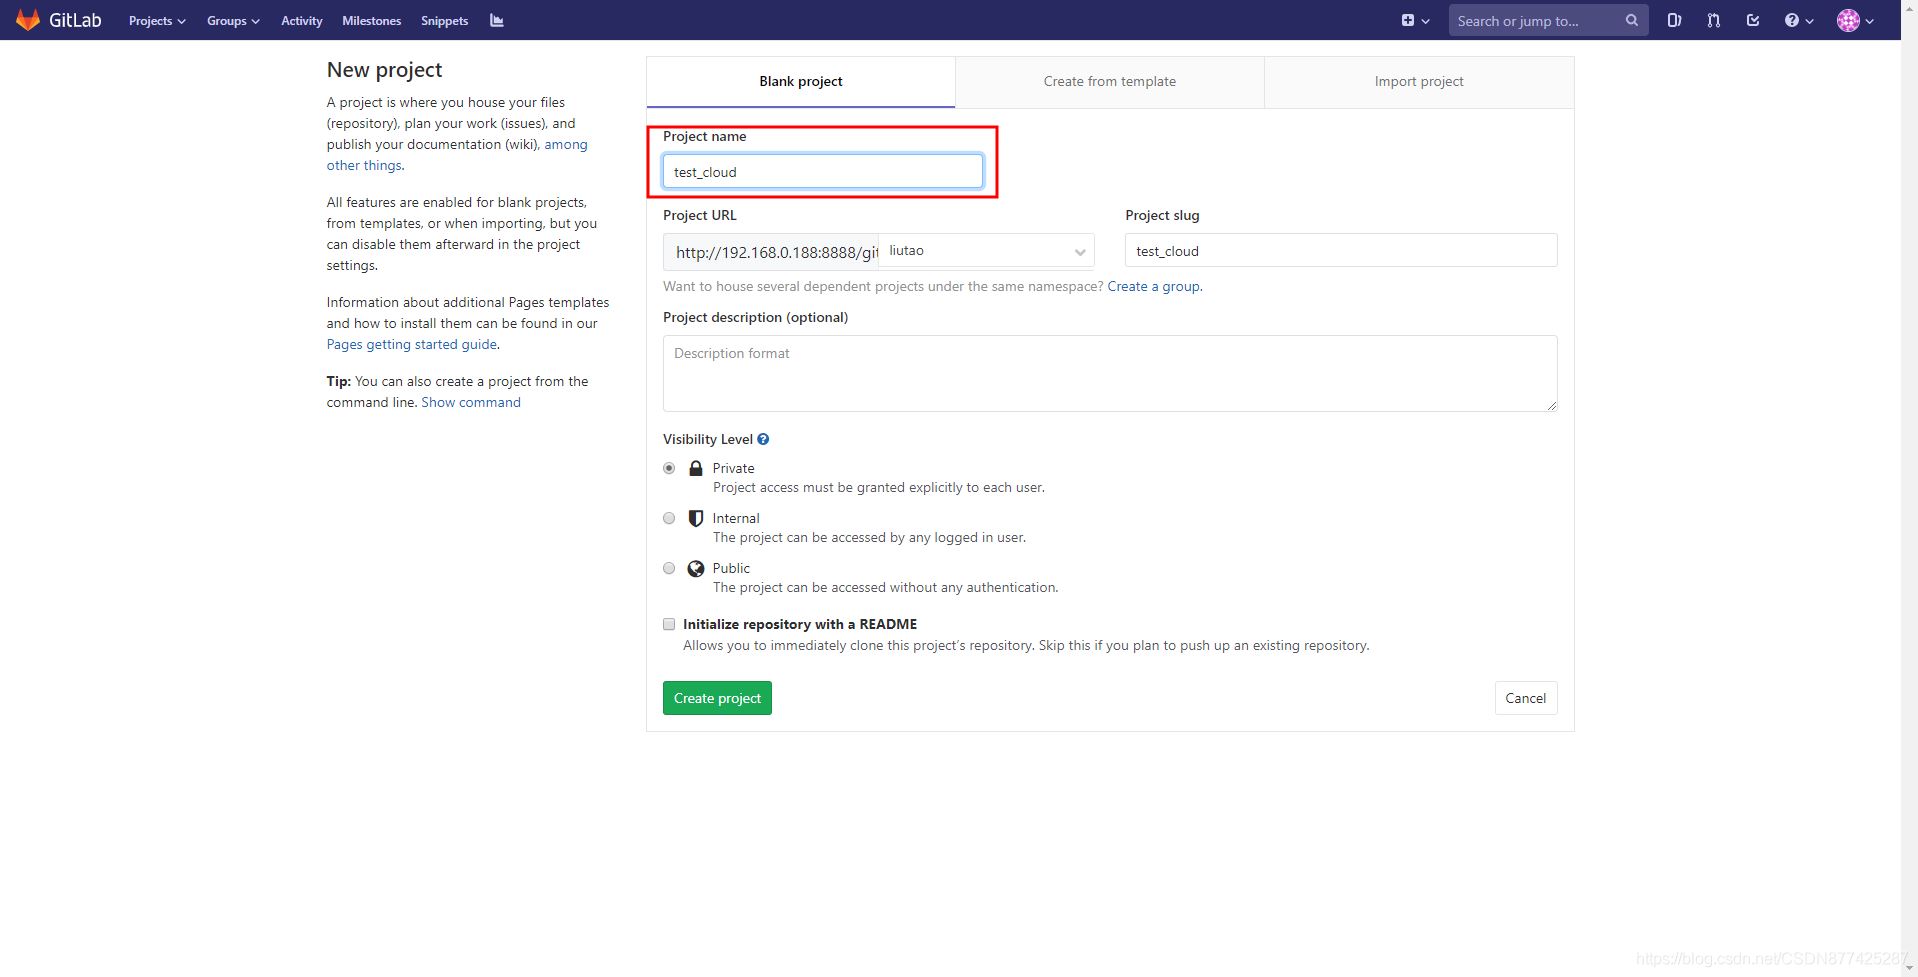This screenshot has height=977, width=1918.
Task: Click the GitLab fox logo
Action: [28, 20]
